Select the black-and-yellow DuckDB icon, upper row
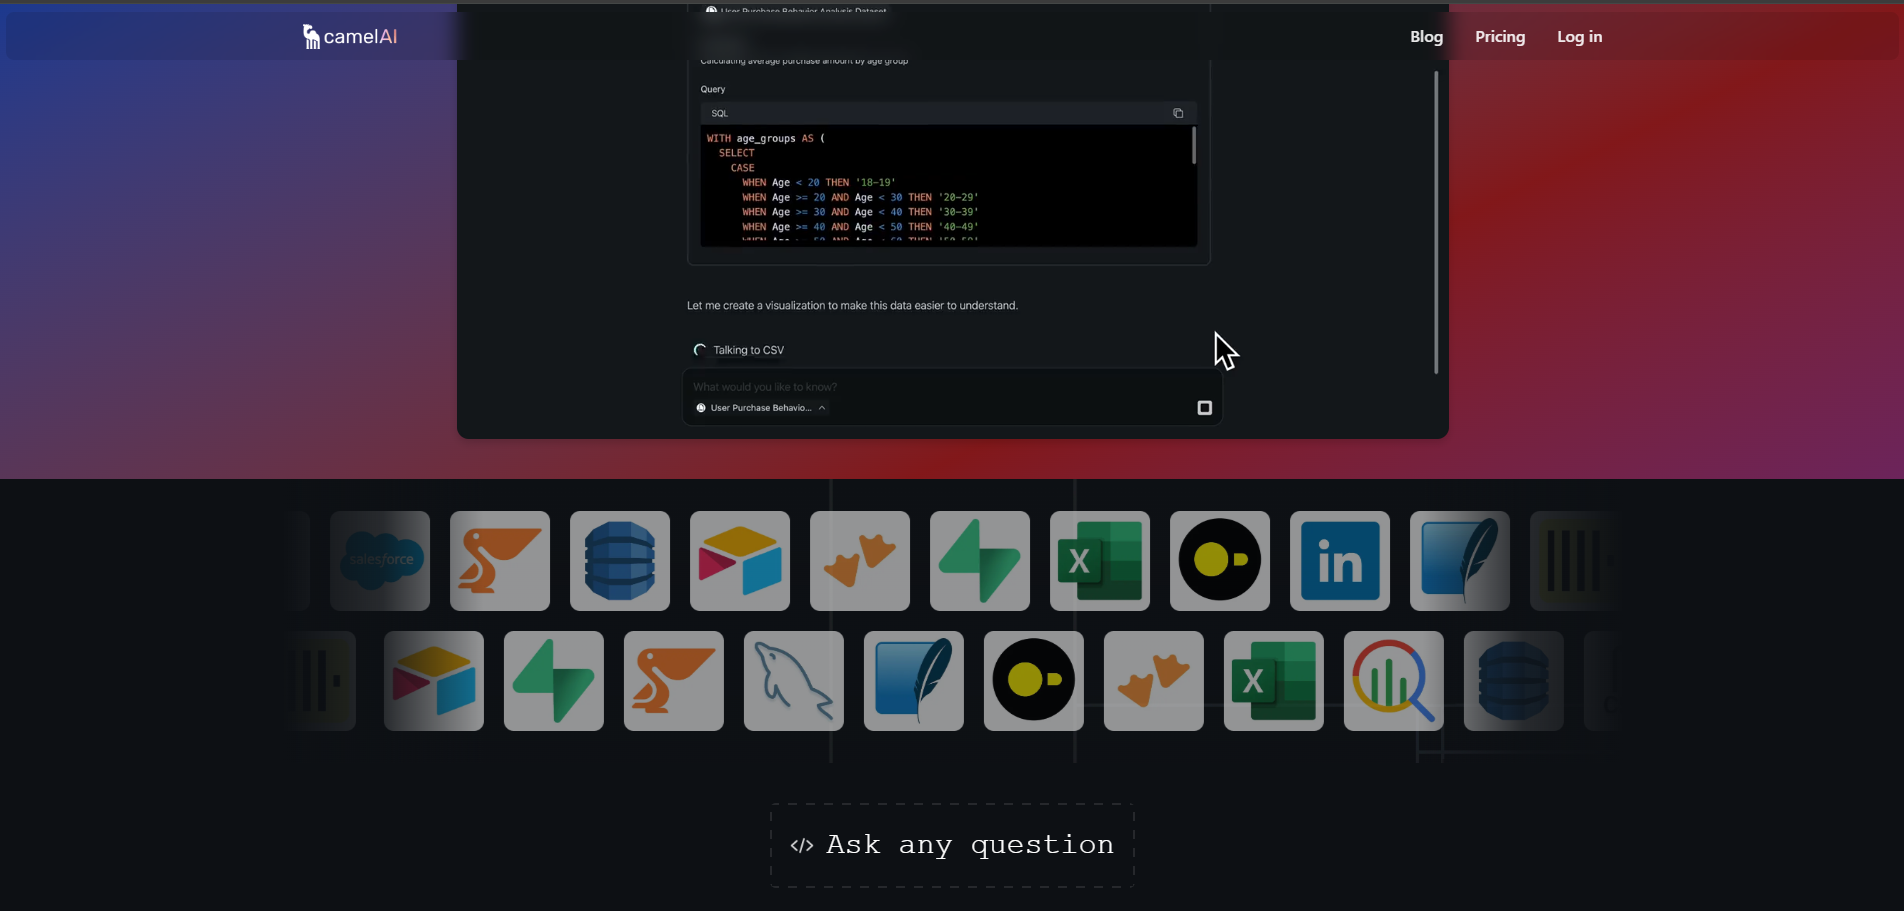The width and height of the screenshot is (1904, 911). tap(1220, 561)
